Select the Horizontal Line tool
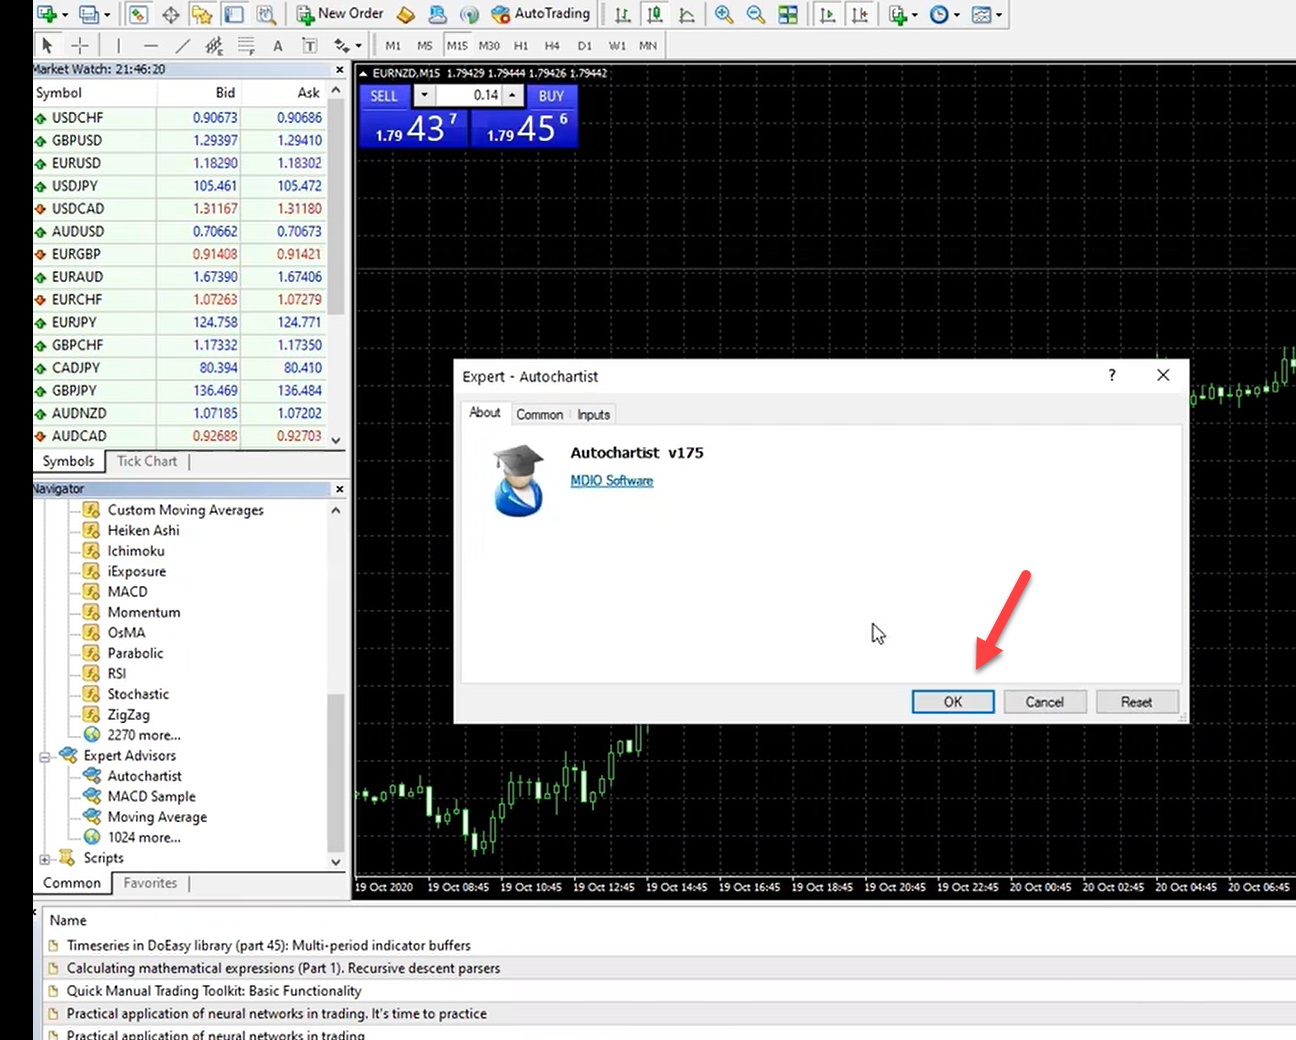1296x1040 pixels. [x=150, y=45]
